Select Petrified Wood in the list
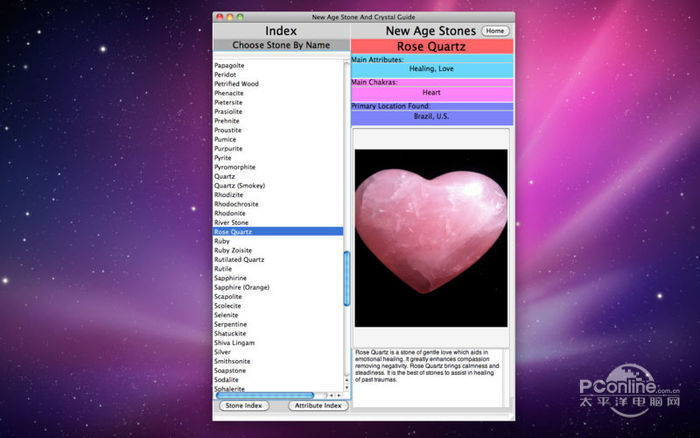700x438 pixels. [x=236, y=84]
